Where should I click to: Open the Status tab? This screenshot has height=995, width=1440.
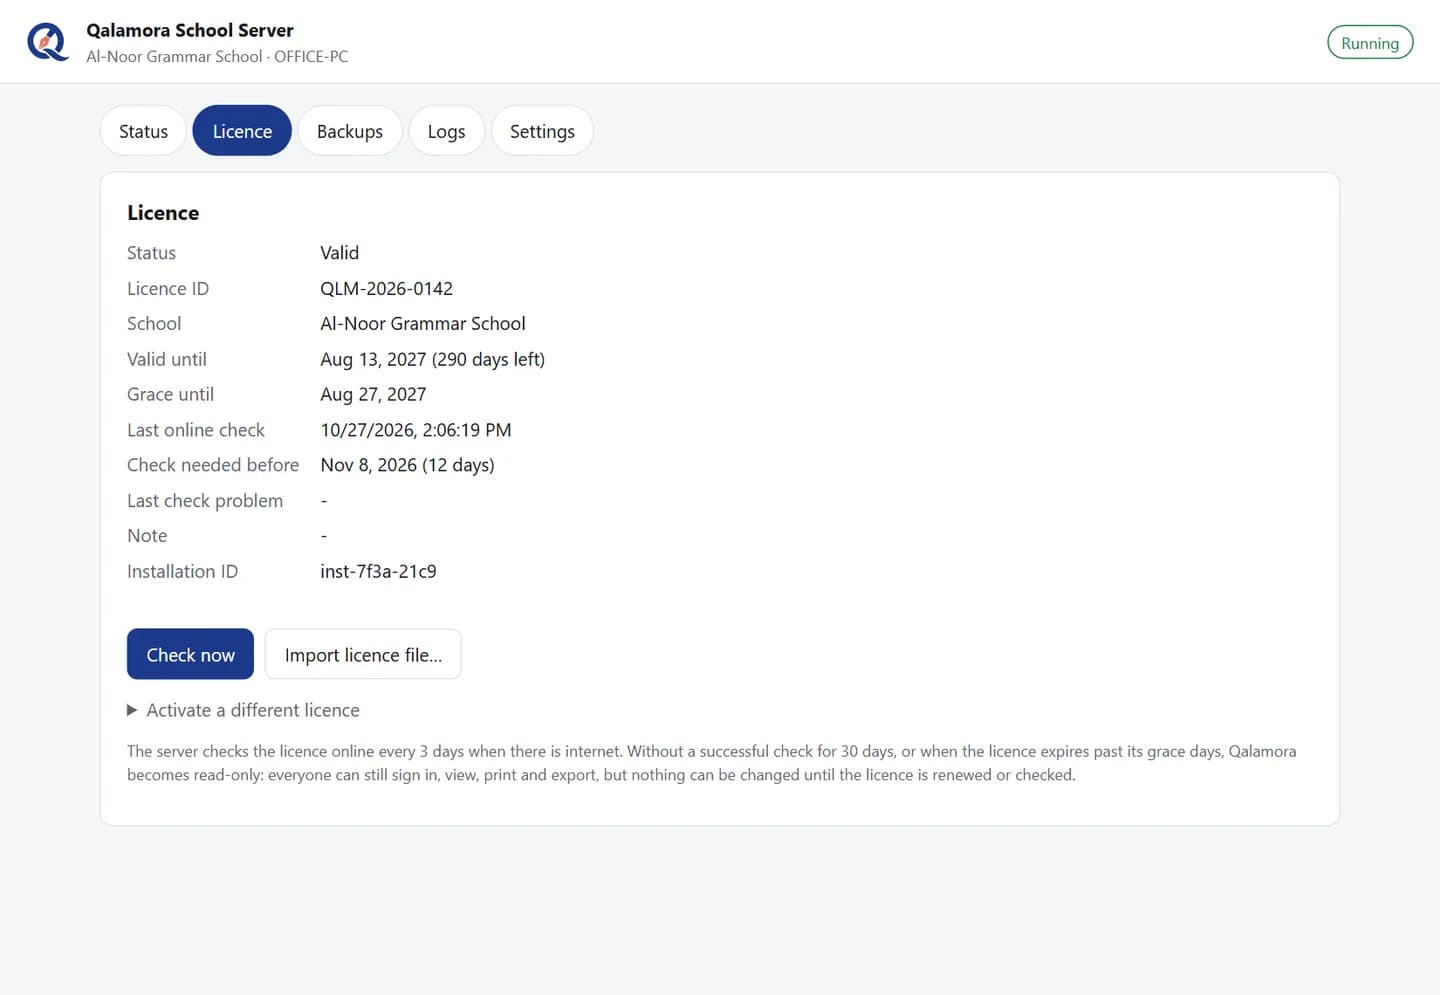[x=143, y=131]
